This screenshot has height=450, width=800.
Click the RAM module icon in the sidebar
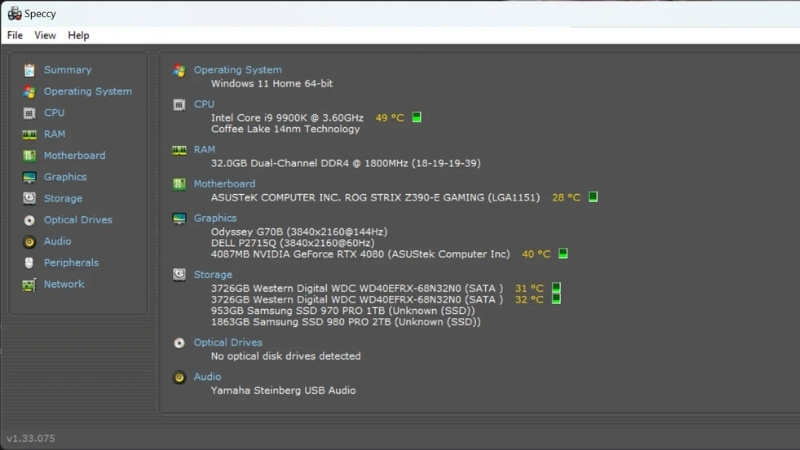point(29,134)
